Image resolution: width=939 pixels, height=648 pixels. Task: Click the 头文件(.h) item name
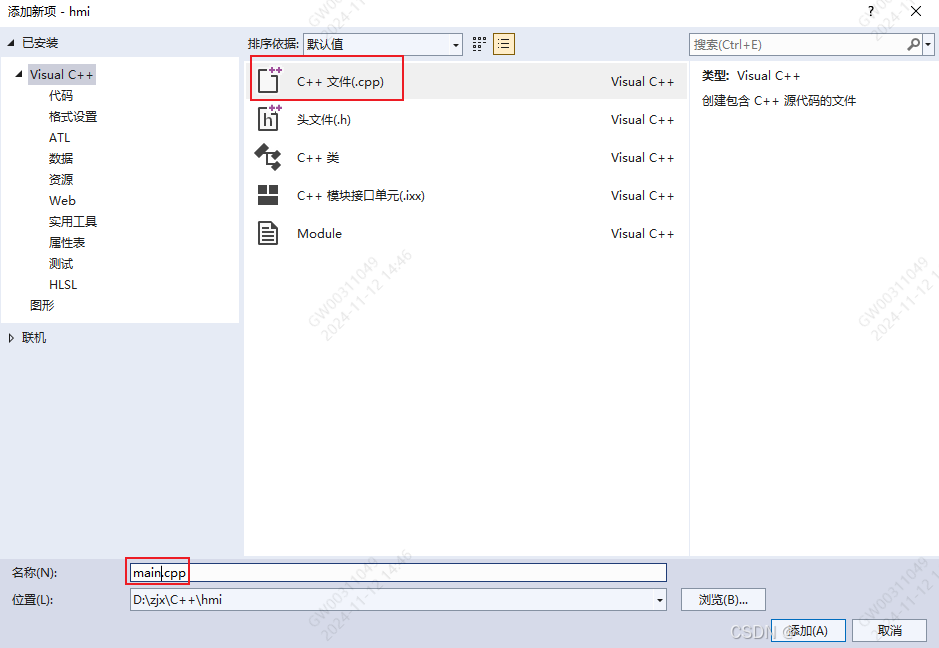[324, 119]
